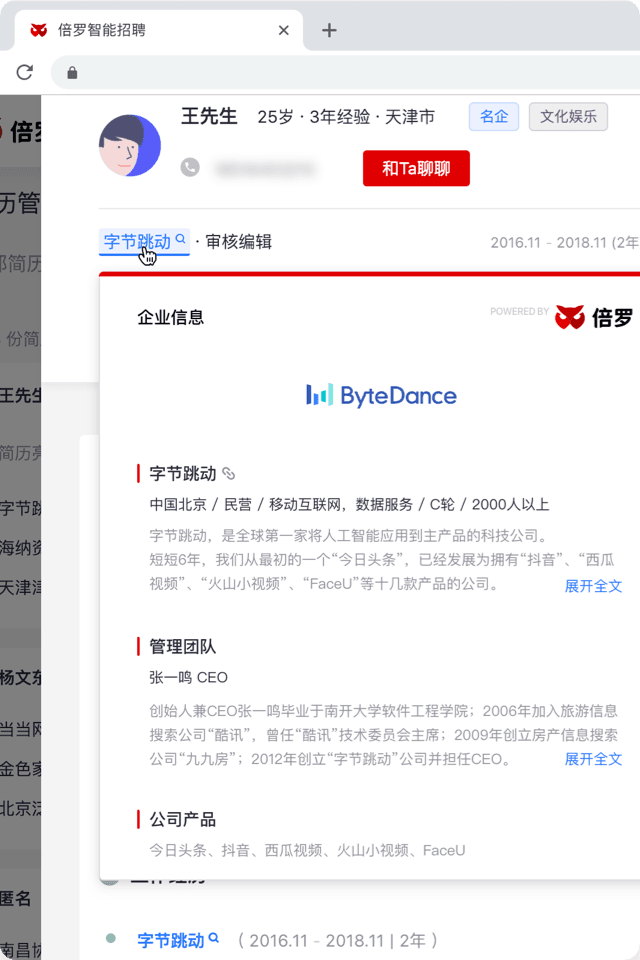Select the 名企 tag
The width and height of the screenshot is (640, 960).
coord(494,116)
